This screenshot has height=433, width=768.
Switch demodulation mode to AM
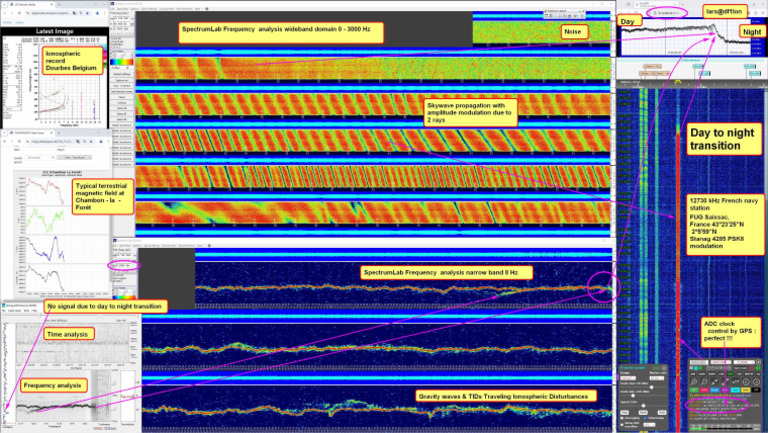(693, 374)
